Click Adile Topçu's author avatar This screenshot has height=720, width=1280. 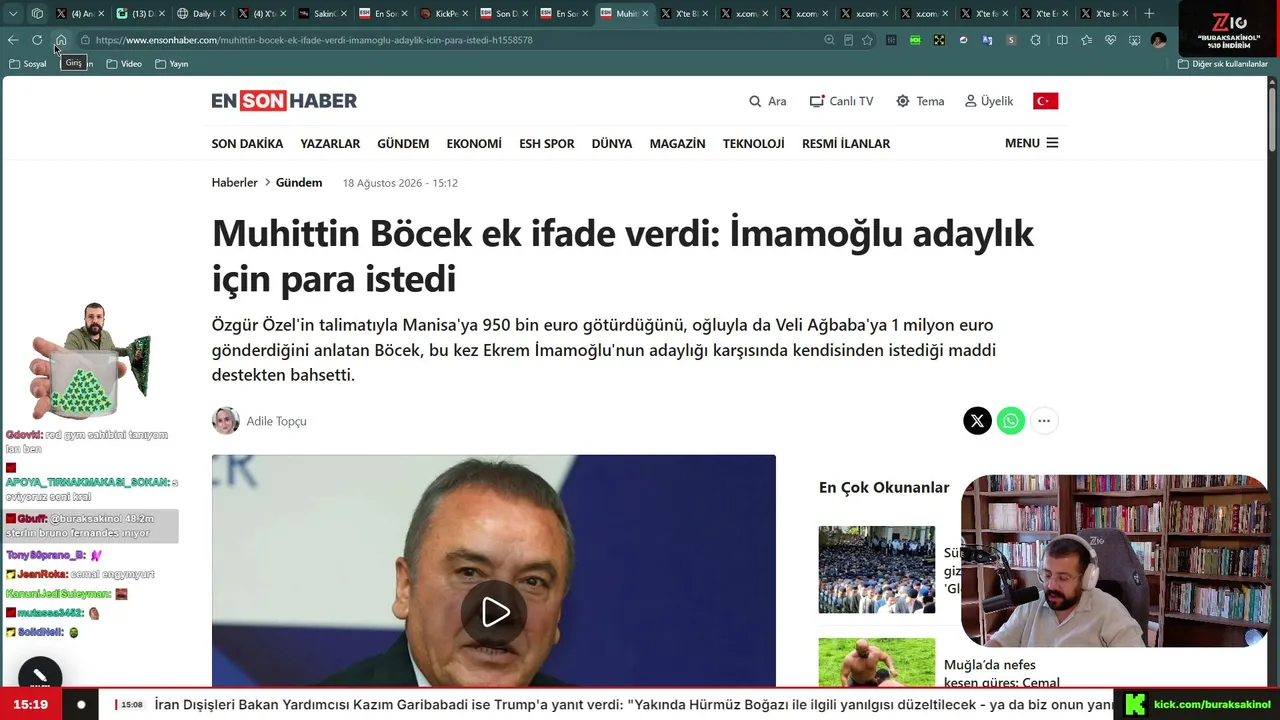pos(226,421)
